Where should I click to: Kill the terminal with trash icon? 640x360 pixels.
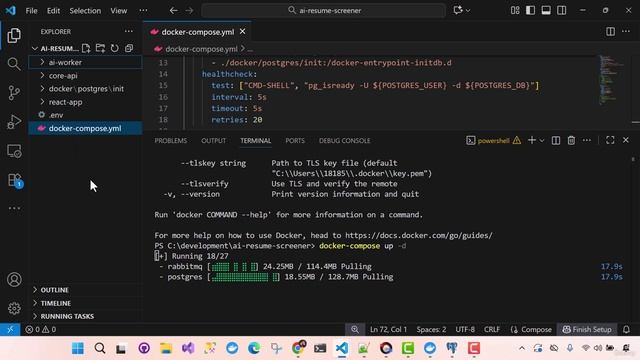[571, 140]
